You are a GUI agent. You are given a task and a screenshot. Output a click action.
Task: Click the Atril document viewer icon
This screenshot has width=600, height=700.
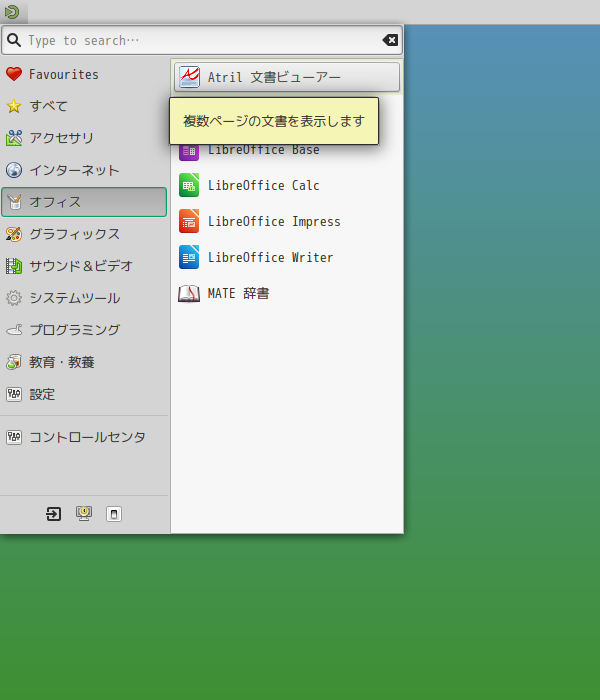[189, 77]
